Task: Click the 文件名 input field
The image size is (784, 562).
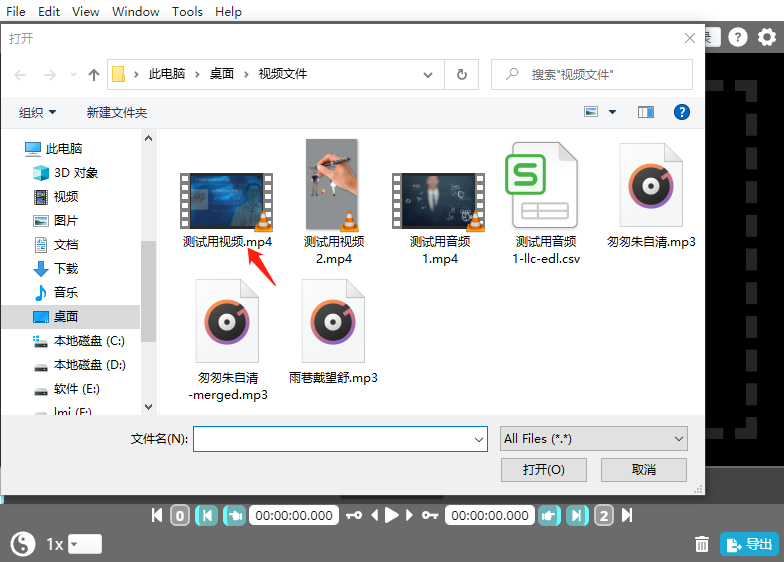Action: pyautogui.click(x=340, y=439)
